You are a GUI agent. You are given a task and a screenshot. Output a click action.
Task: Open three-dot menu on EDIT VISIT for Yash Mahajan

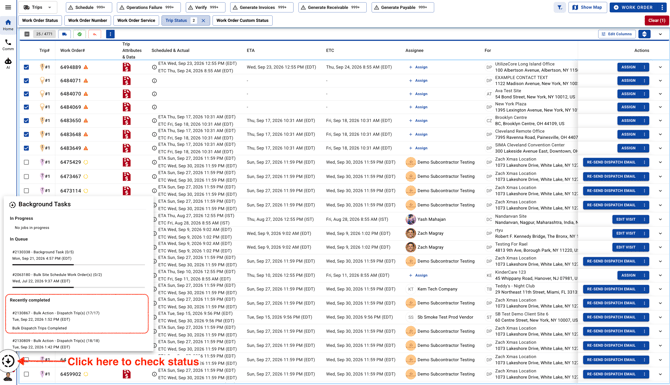(x=645, y=219)
